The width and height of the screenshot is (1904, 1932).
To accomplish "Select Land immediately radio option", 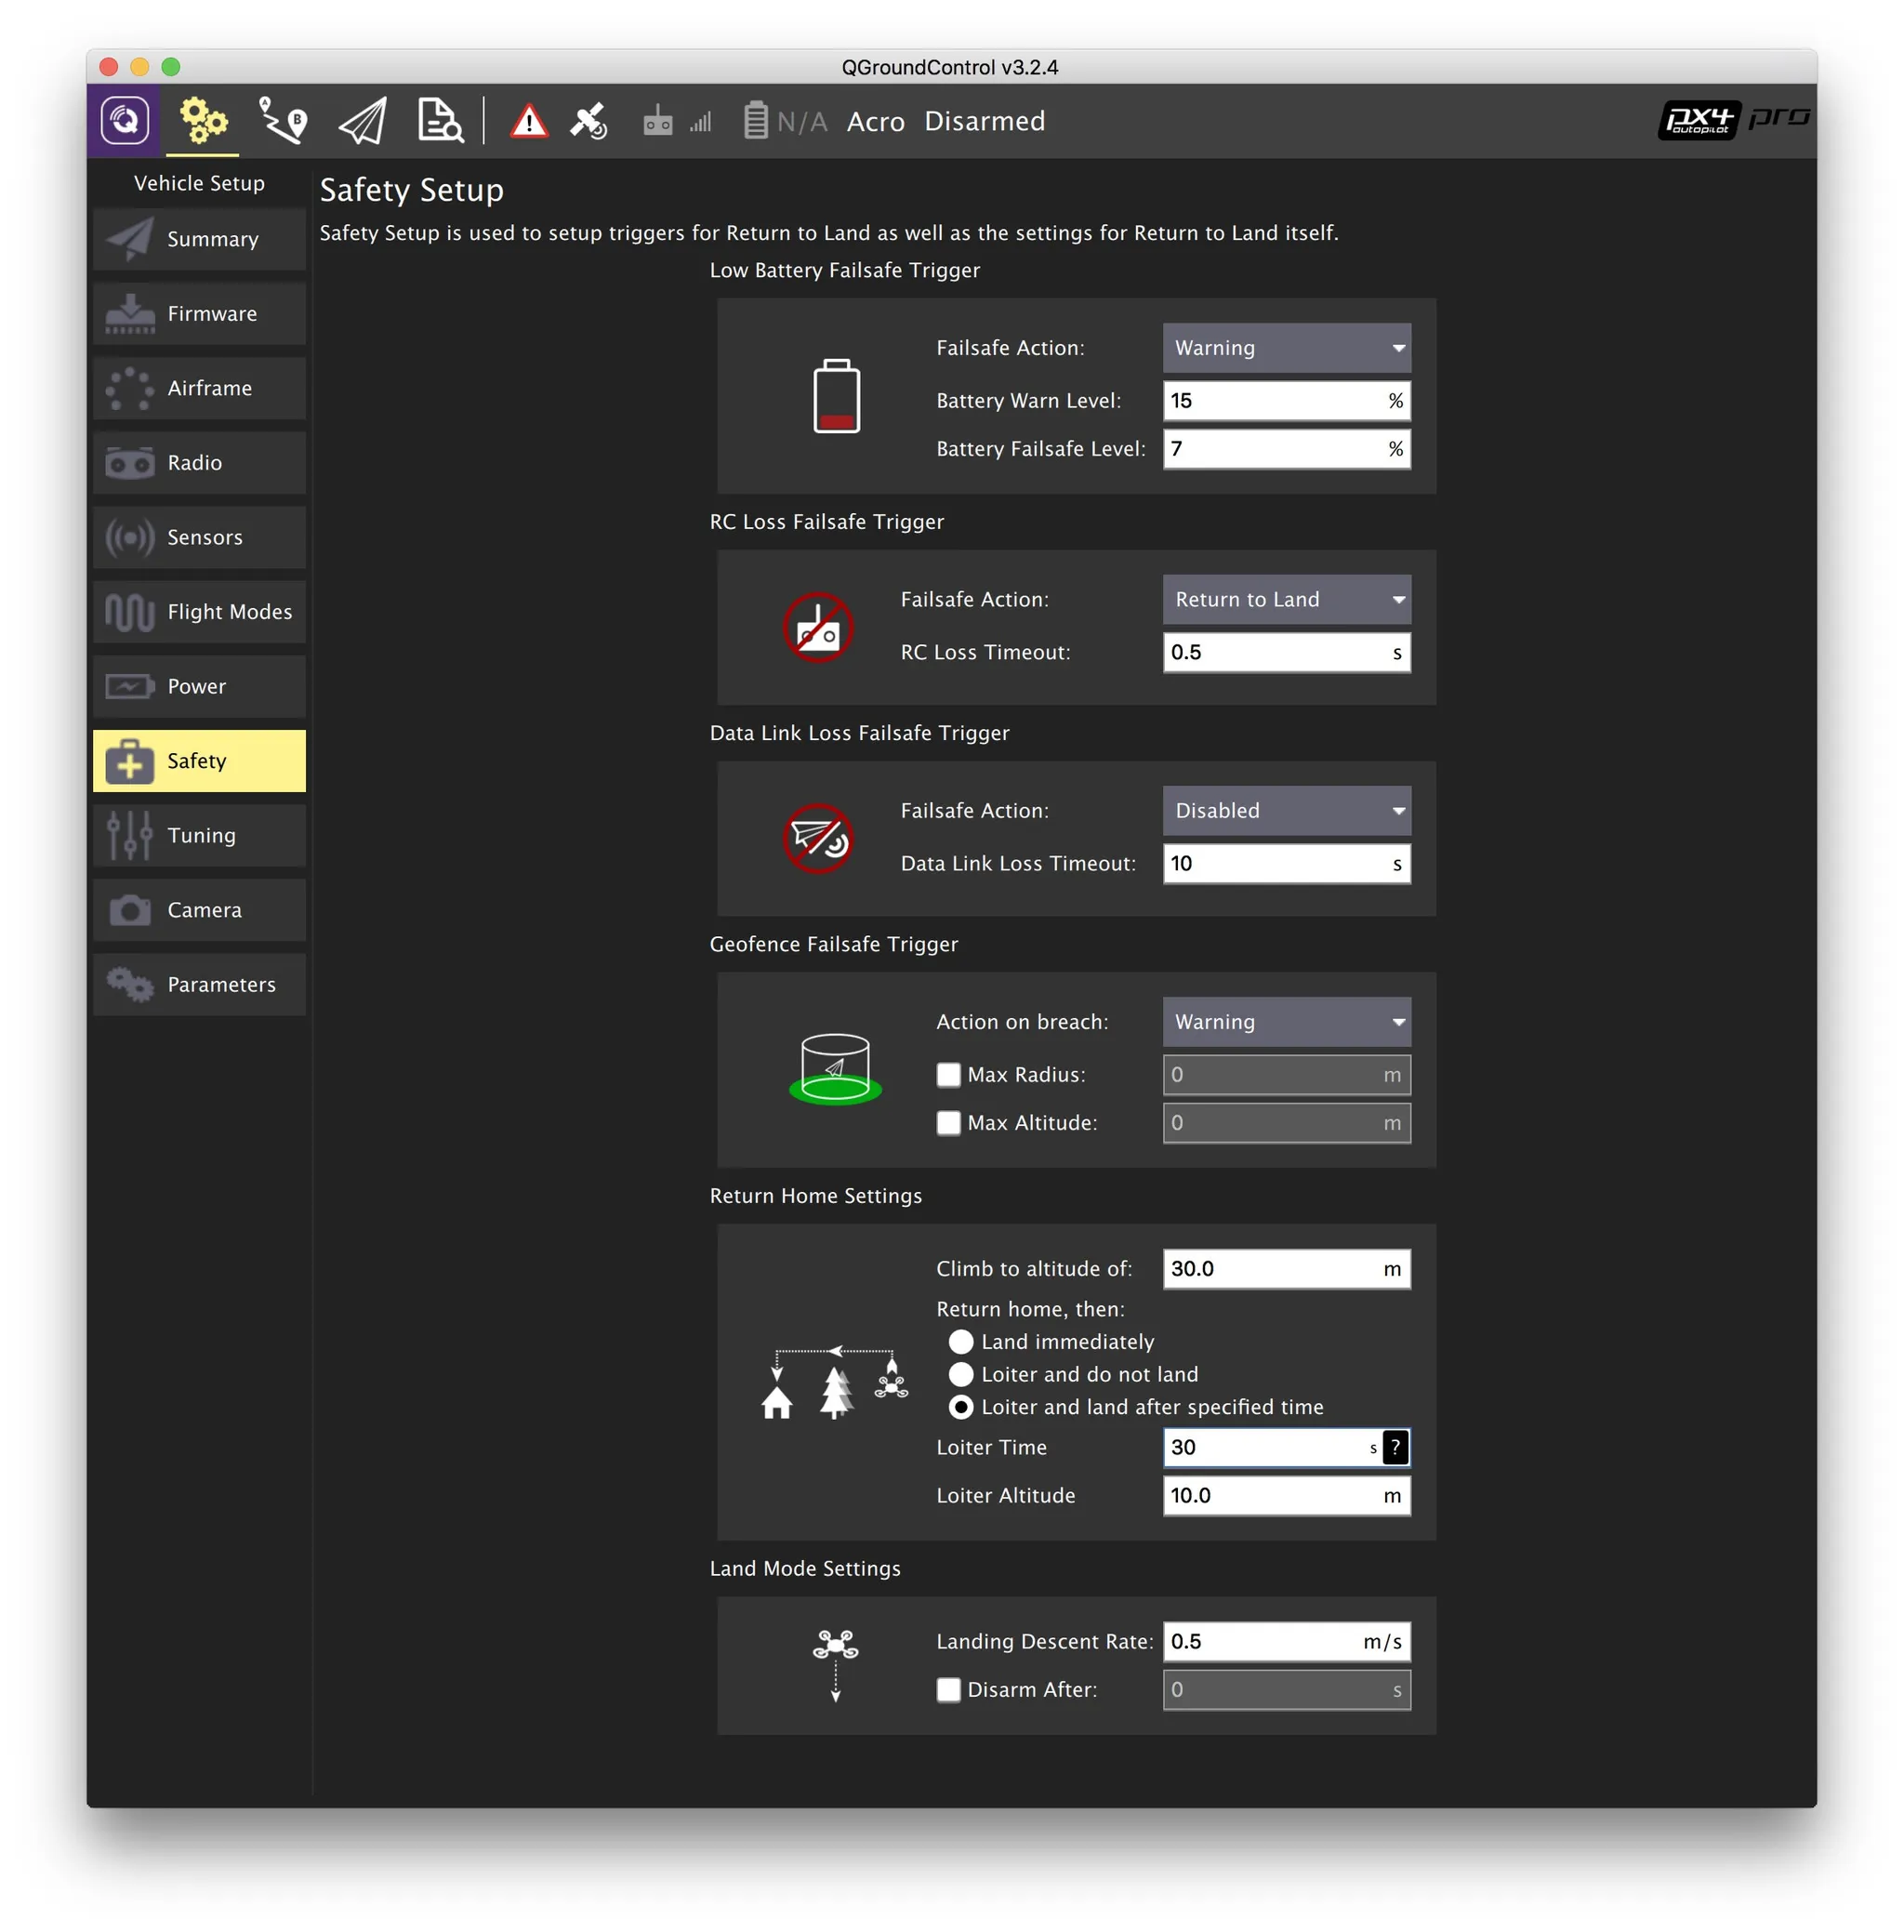I will tap(961, 1342).
